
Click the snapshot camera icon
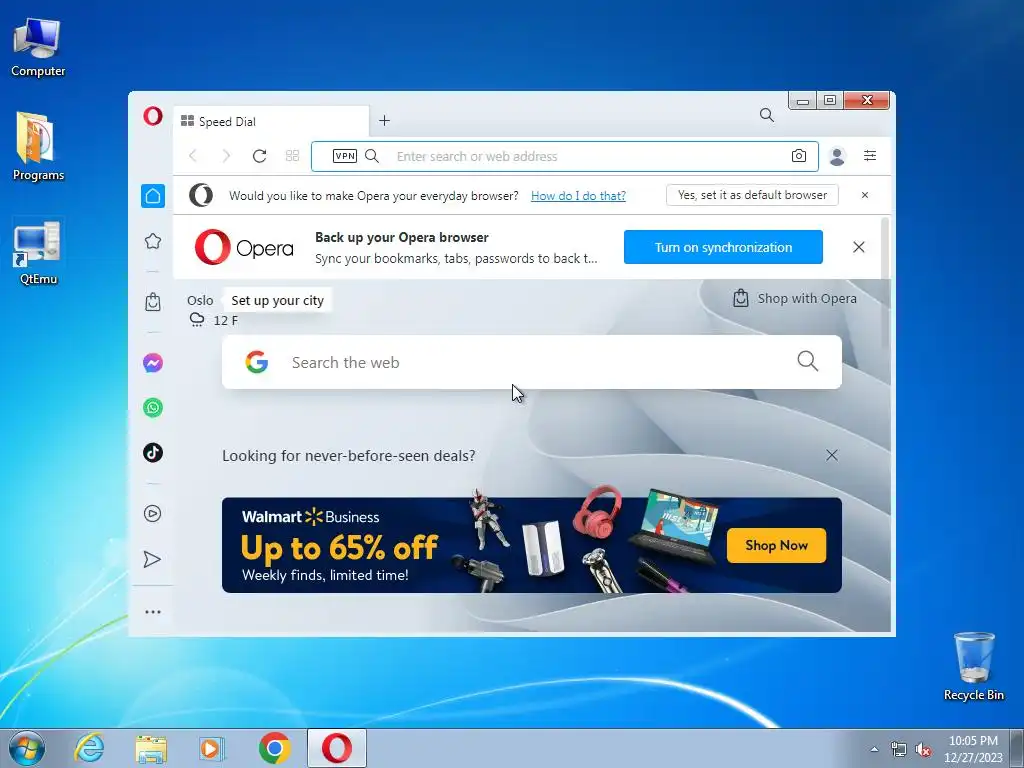(799, 156)
